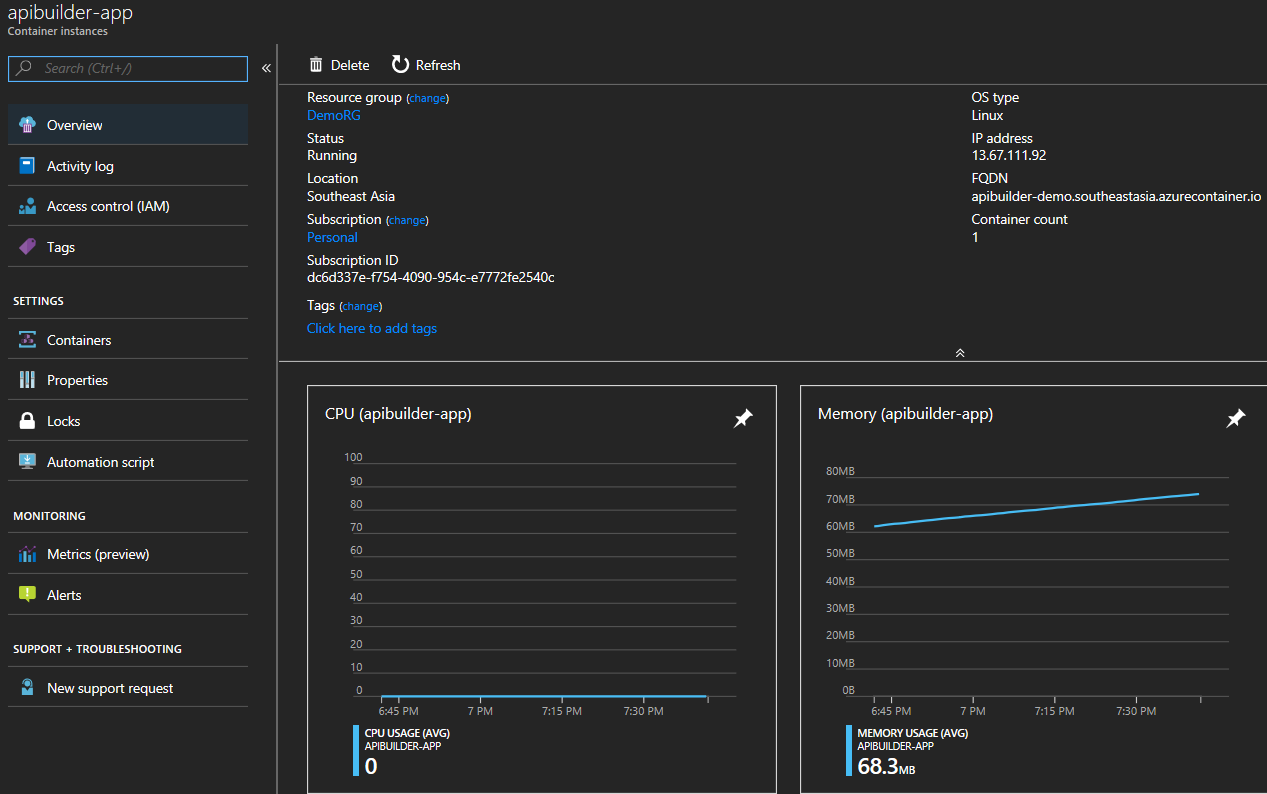This screenshot has height=794, width=1267.
Task: Open the Personal subscription link
Action: 332,237
